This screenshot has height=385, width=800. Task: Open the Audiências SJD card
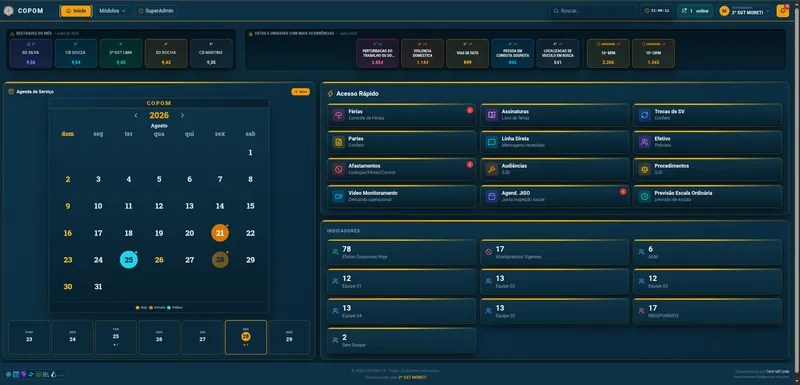pyautogui.click(x=555, y=169)
